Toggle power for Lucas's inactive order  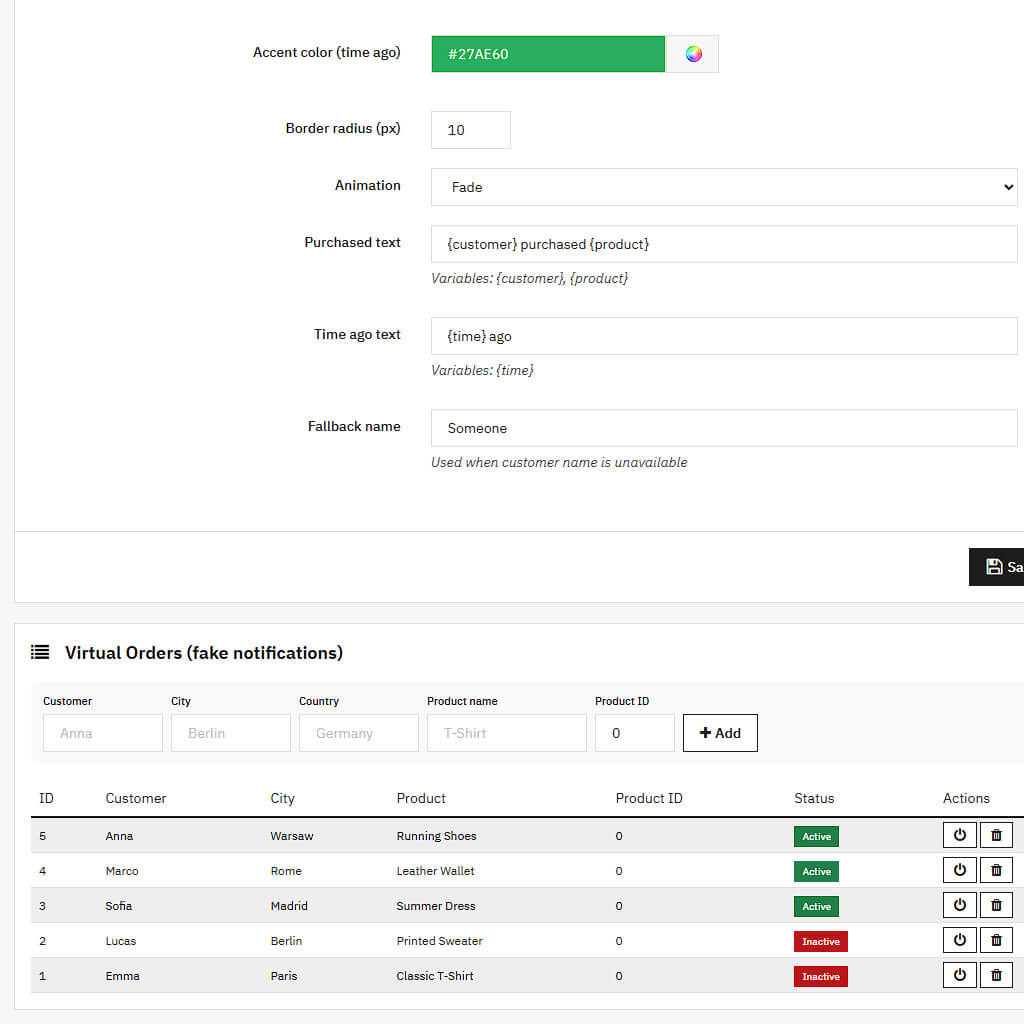(960, 940)
